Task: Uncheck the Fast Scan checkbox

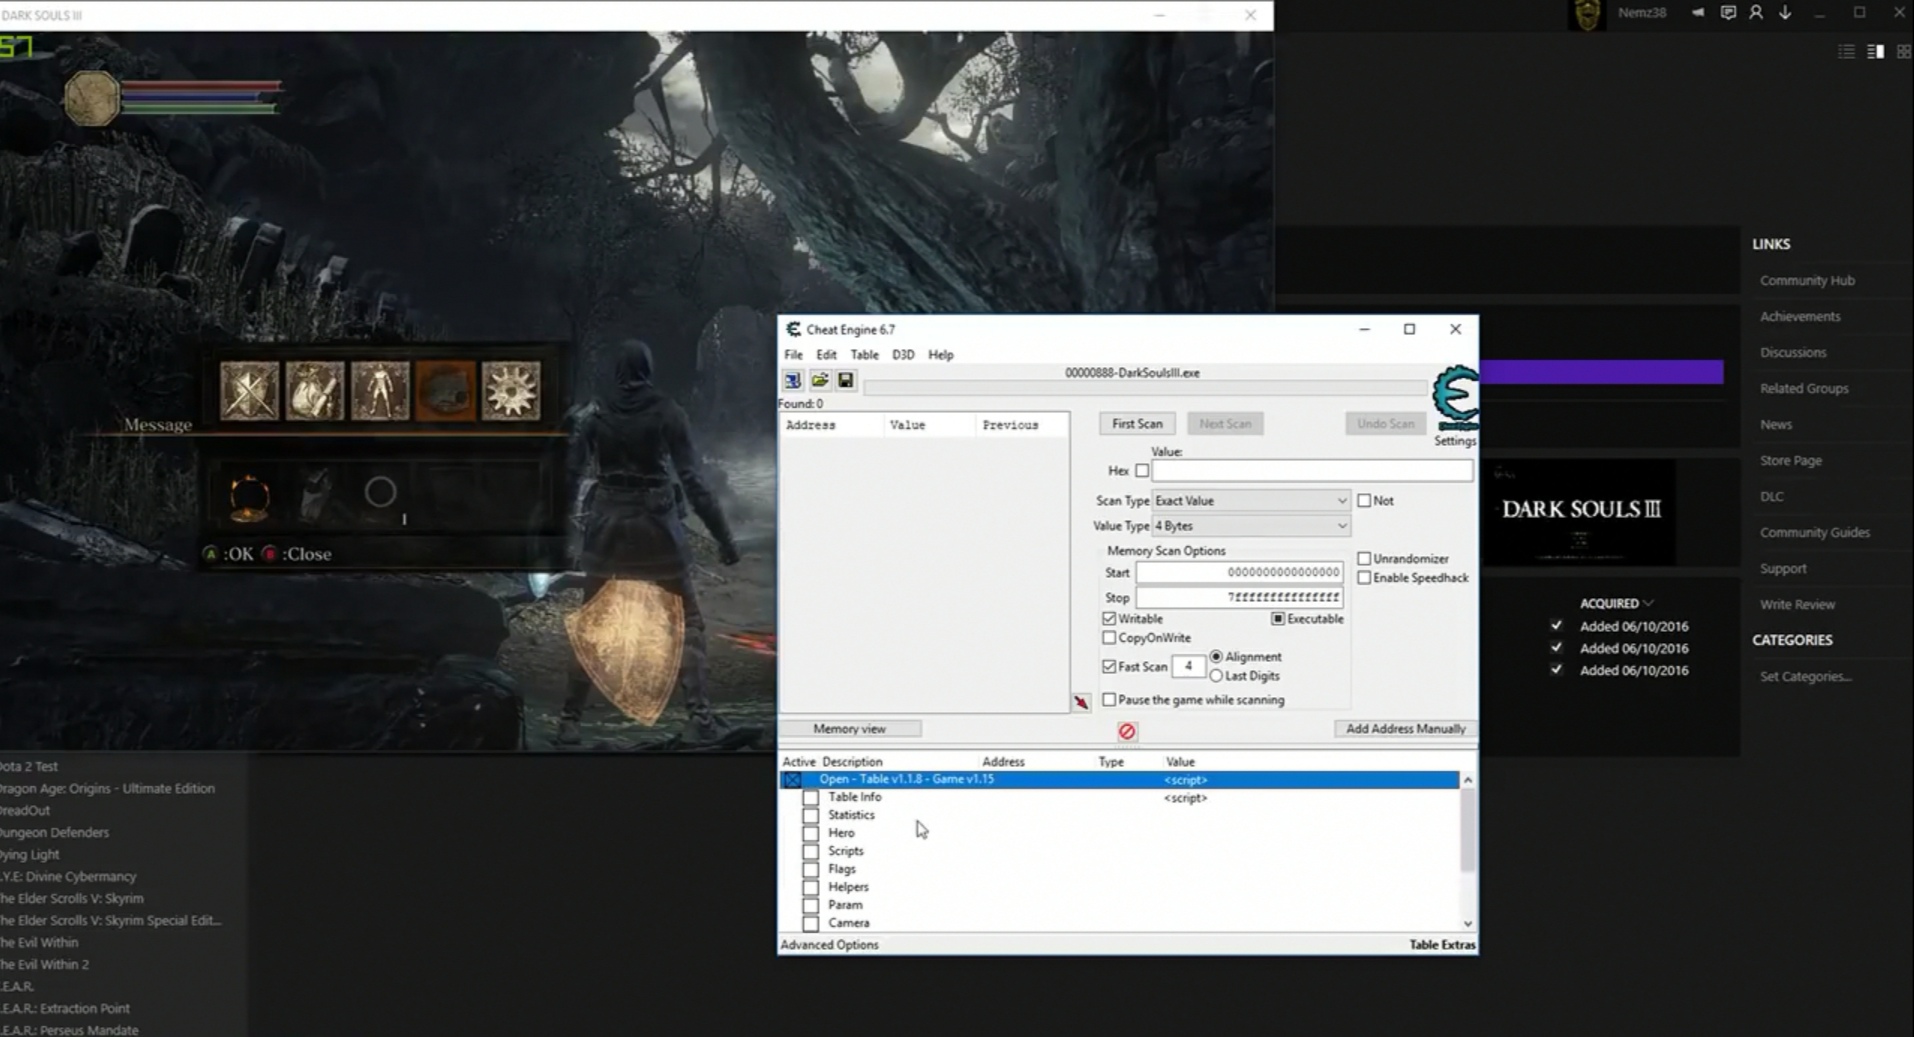Action: [x=1109, y=666]
